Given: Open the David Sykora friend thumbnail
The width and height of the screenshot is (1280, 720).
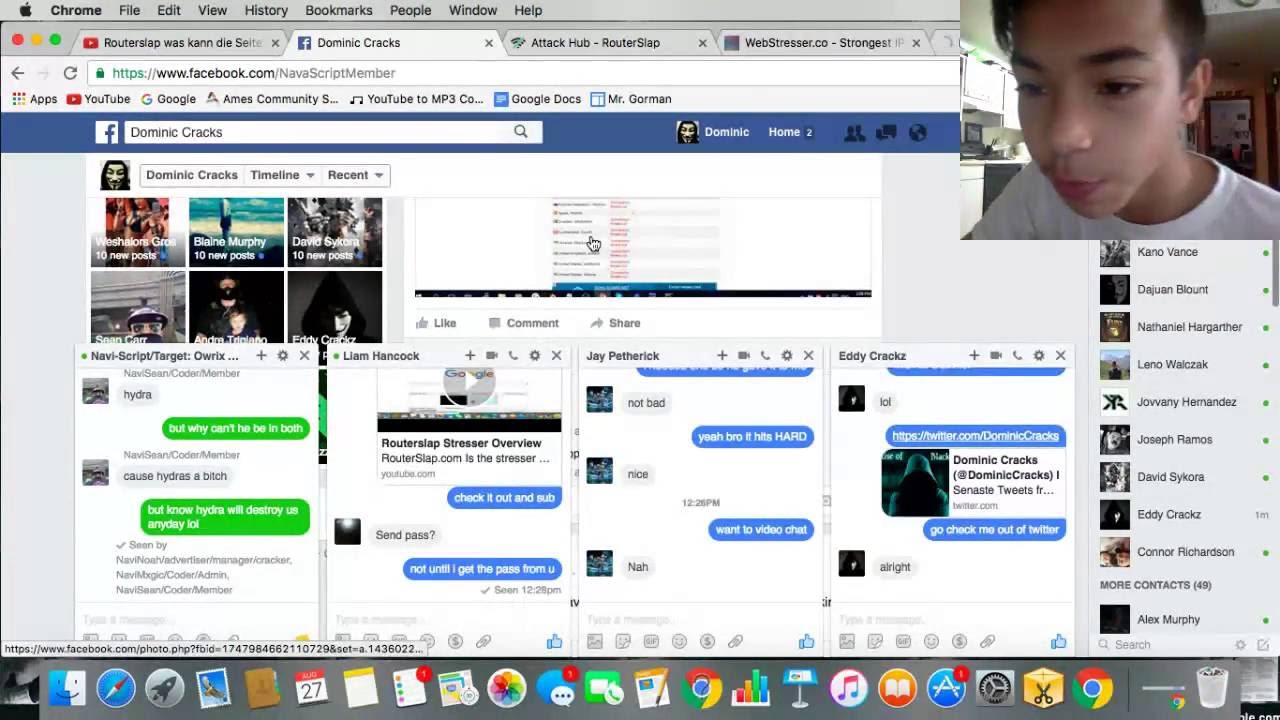Looking at the screenshot, I should click(x=335, y=232).
